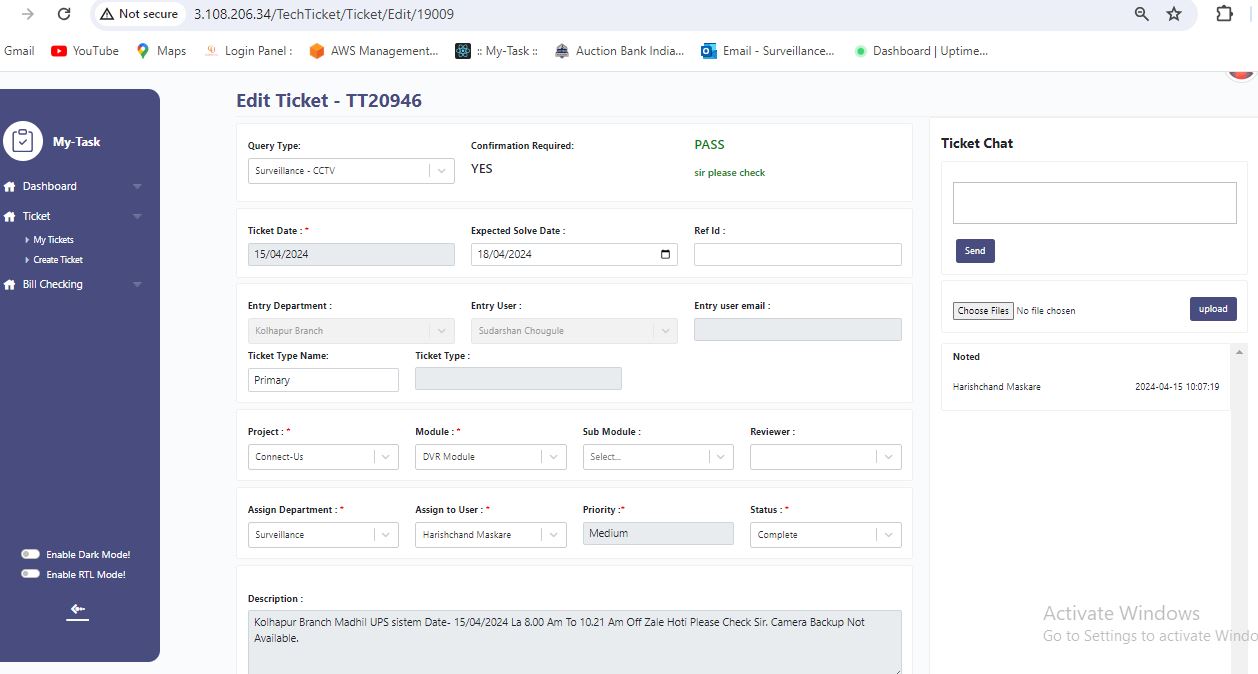The width and height of the screenshot is (1258, 674).
Task: Open Email - Surveillance Outlook bookmark
Action: point(768,51)
